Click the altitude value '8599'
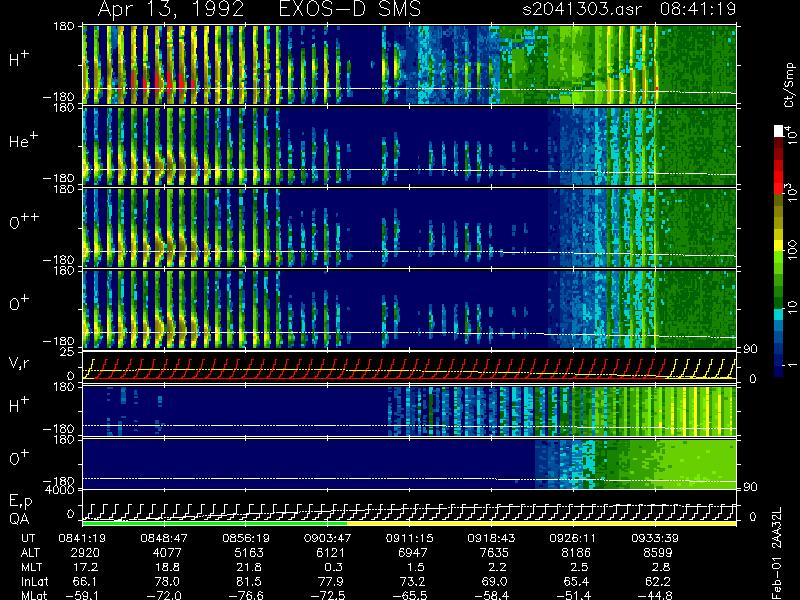Screen dimensions: 800x600 (x=658, y=553)
